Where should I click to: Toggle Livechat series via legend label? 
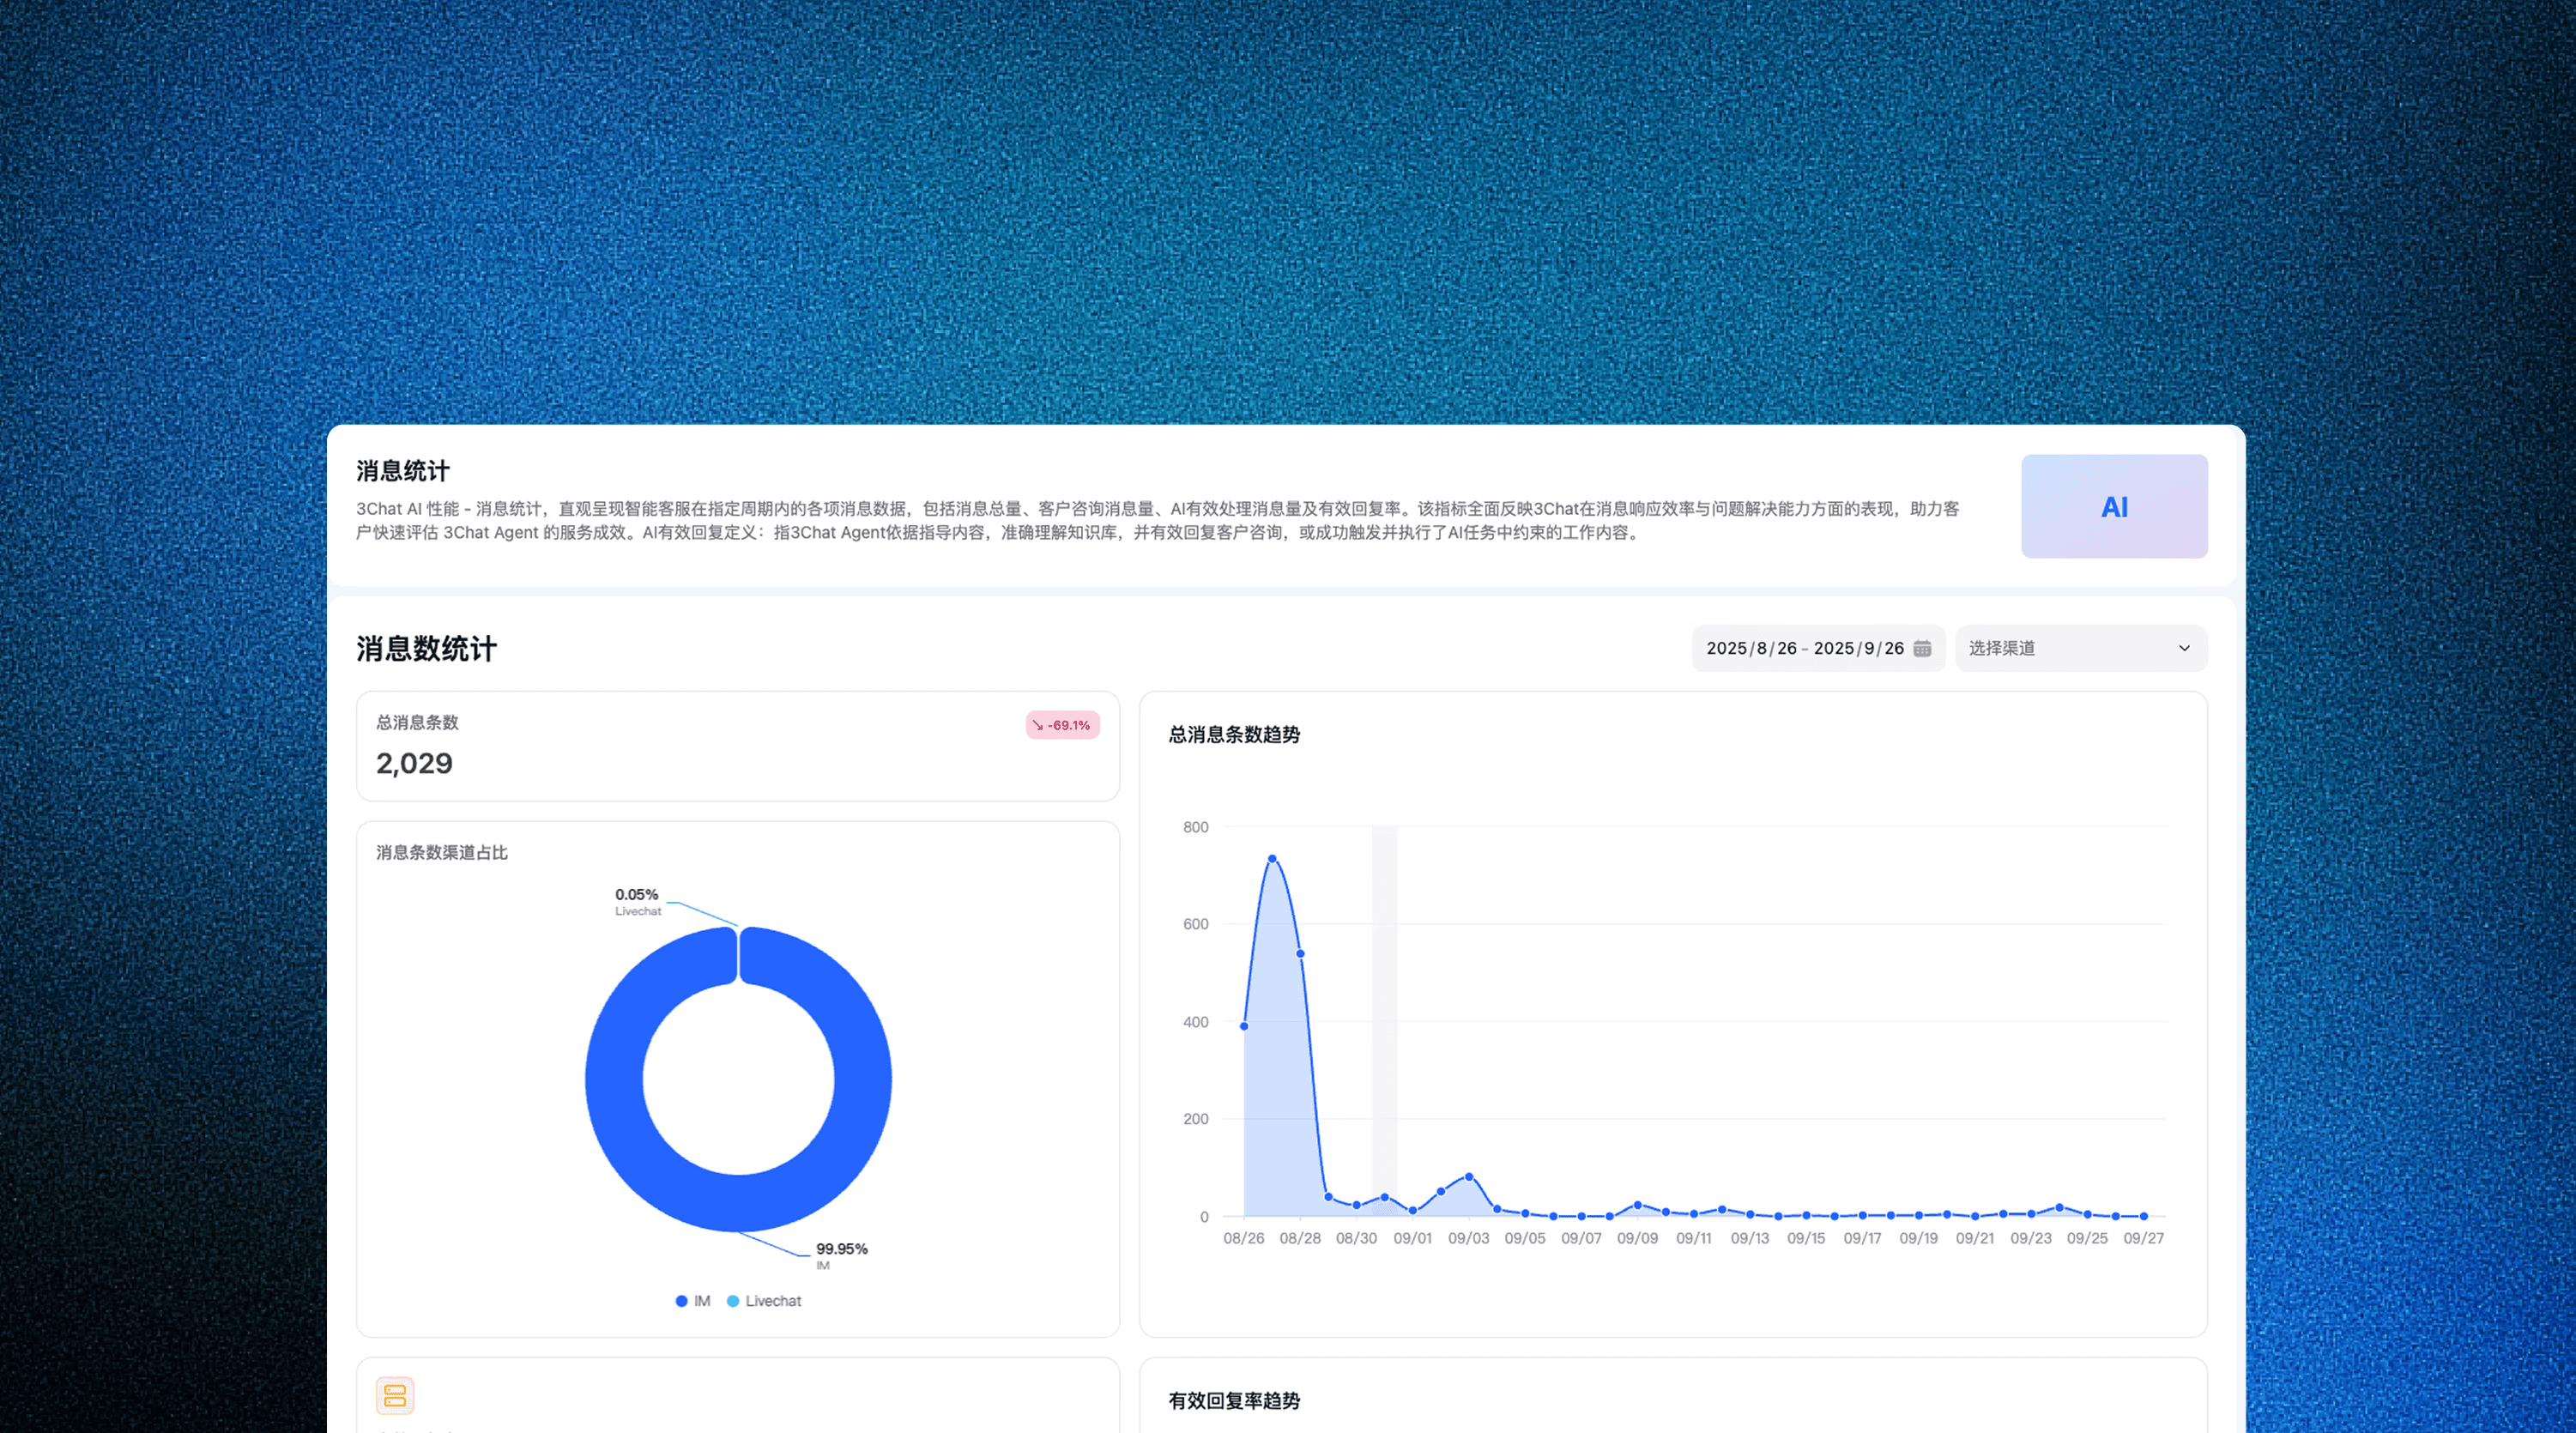773,1301
